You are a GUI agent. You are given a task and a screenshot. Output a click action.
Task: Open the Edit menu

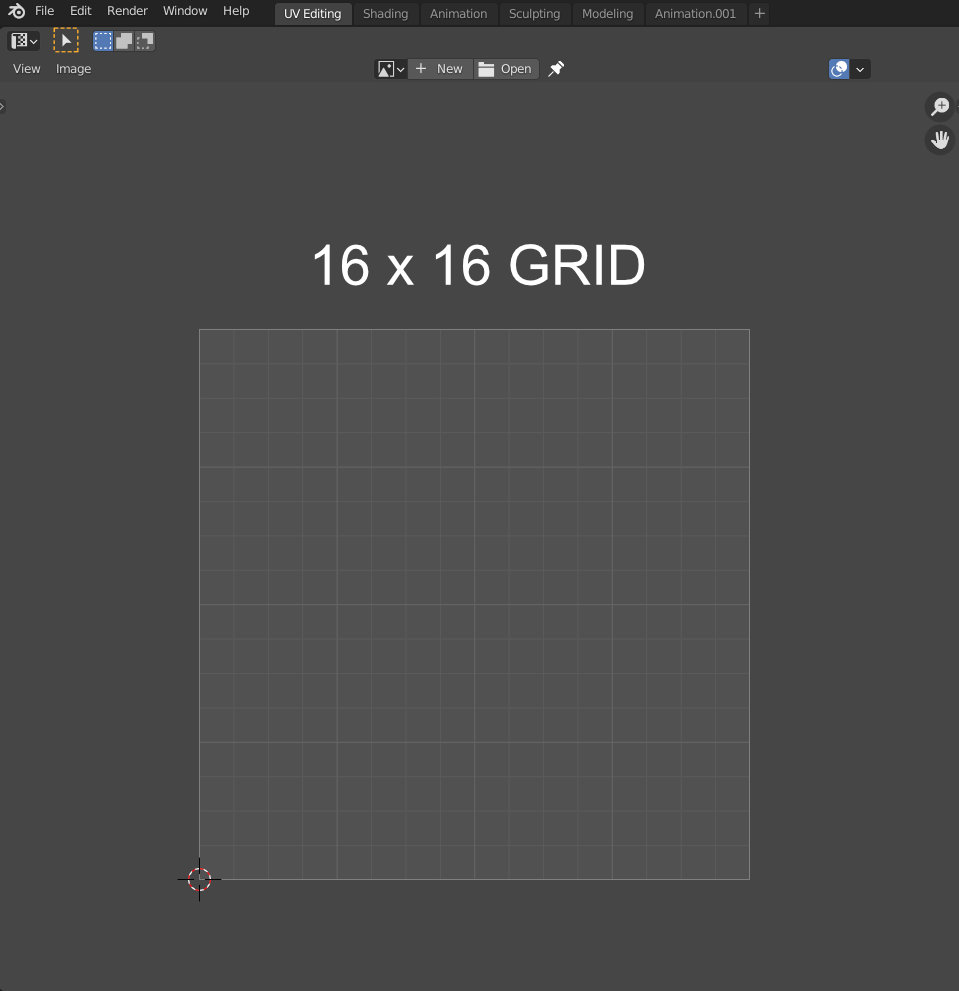(80, 11)
